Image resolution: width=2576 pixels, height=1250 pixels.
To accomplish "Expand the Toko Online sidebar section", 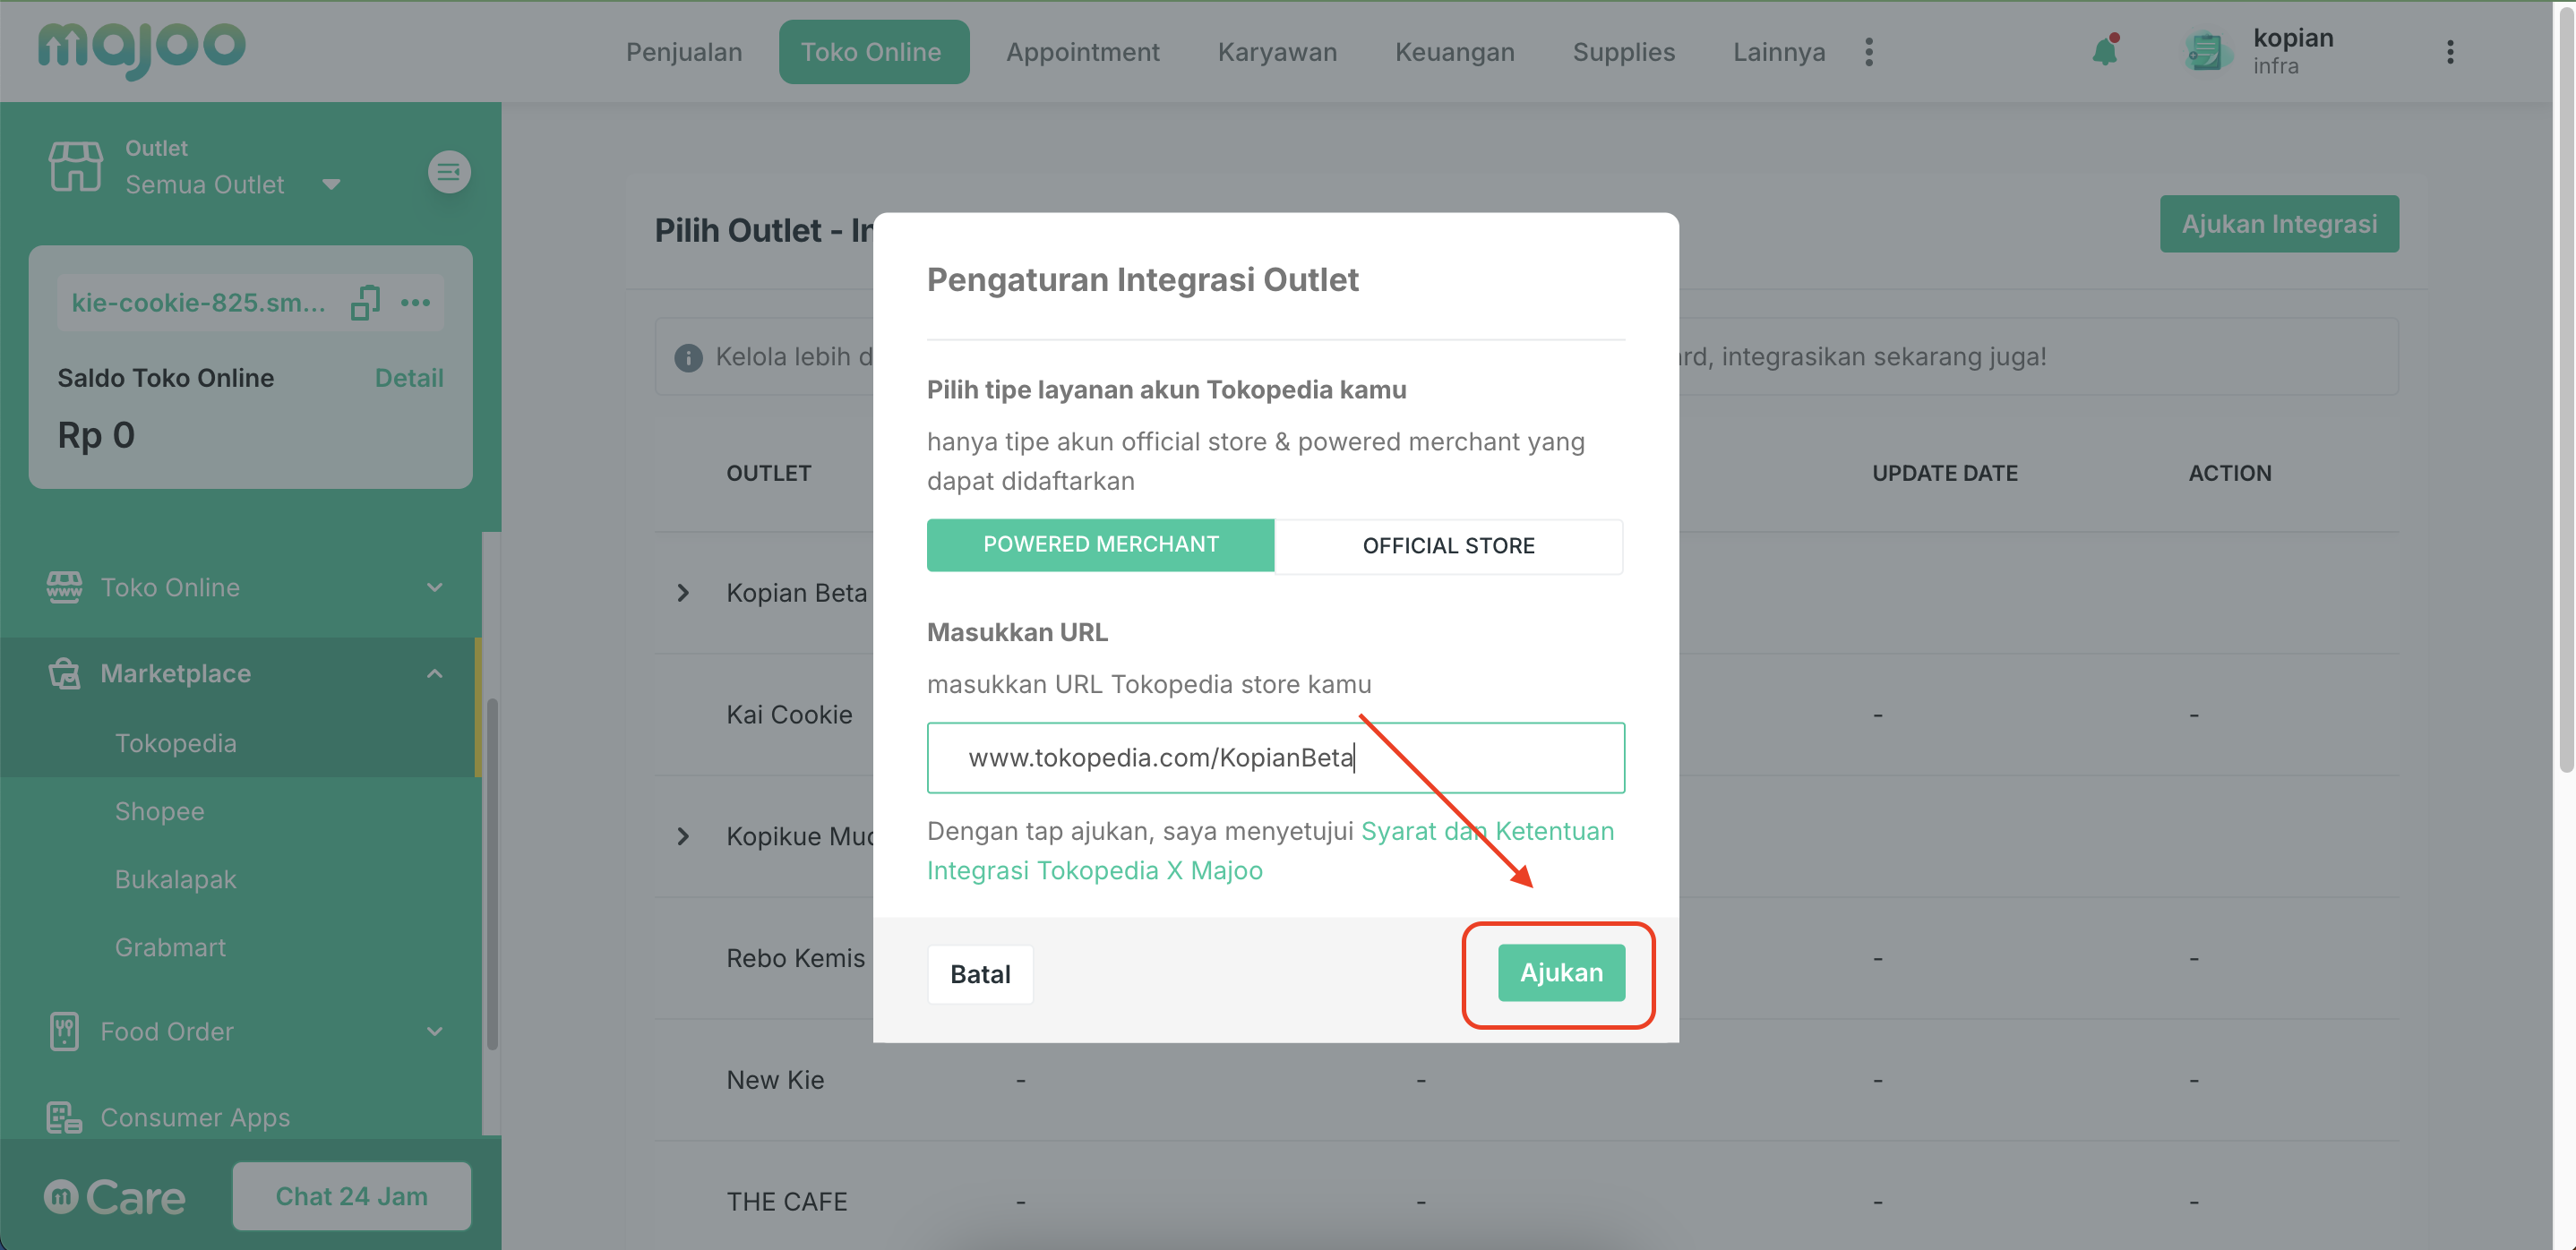I will (x=434, y=587).
